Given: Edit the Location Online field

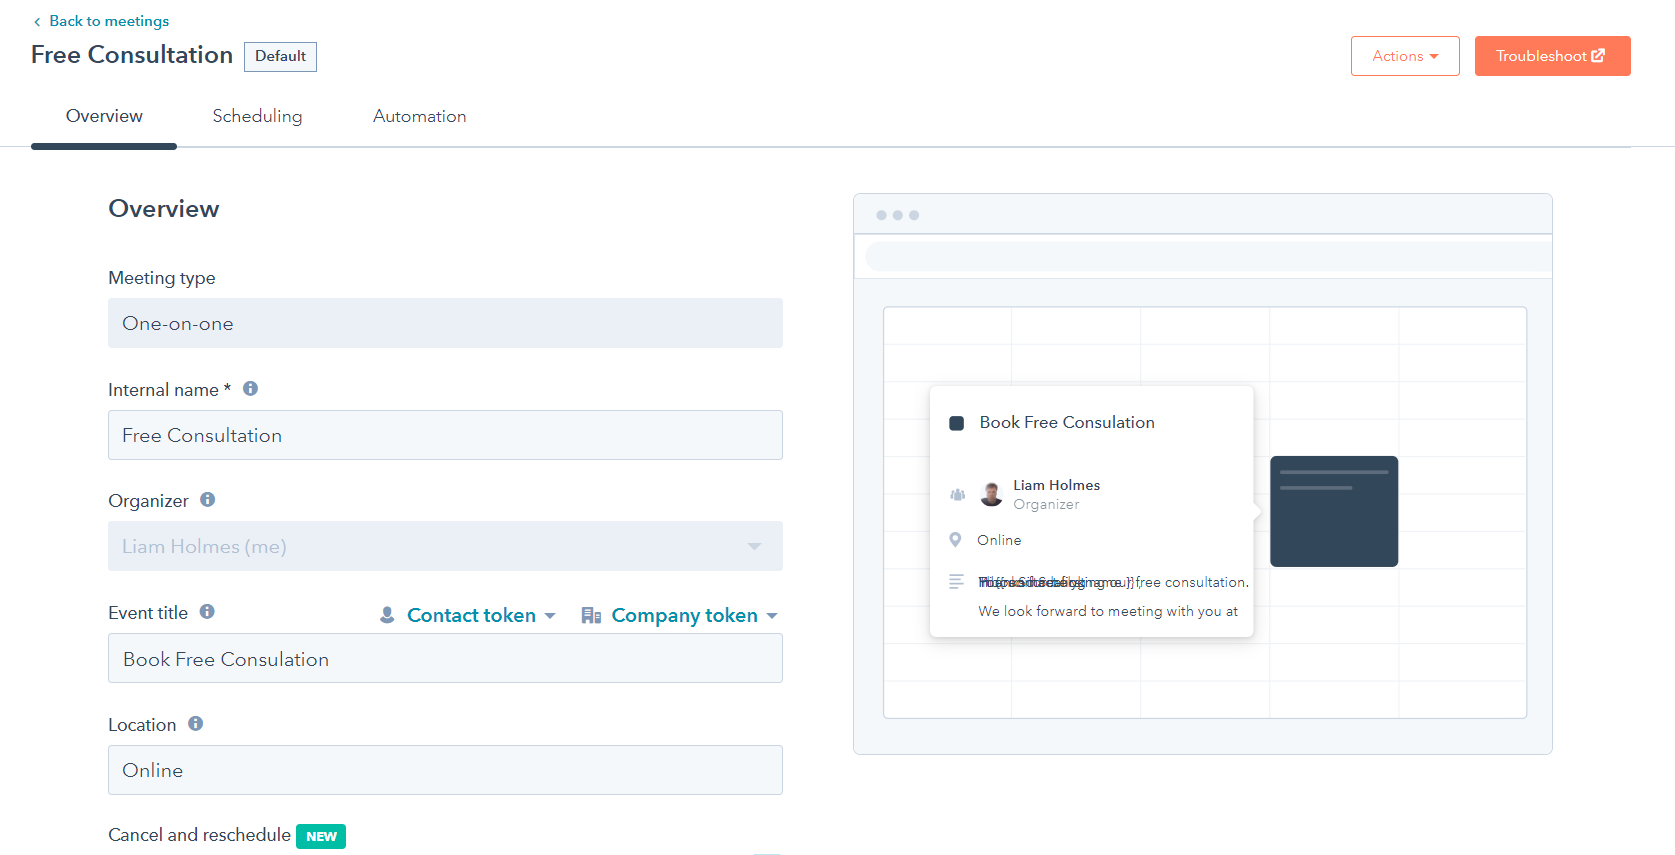Looking at the screenshot, I should click(445, 770).
